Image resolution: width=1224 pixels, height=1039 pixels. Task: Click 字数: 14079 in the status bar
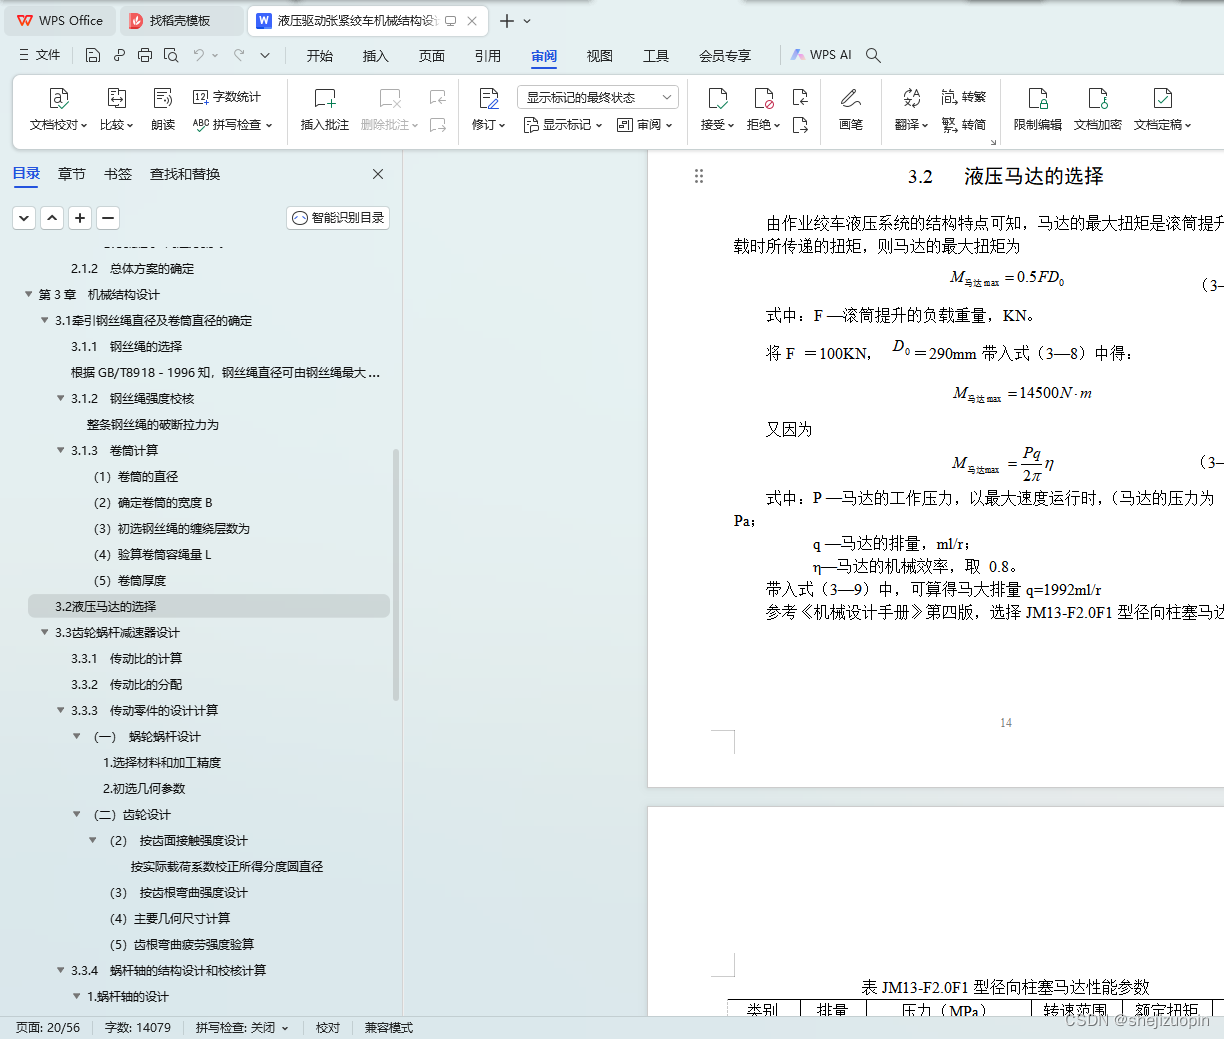pos(138,1027)
